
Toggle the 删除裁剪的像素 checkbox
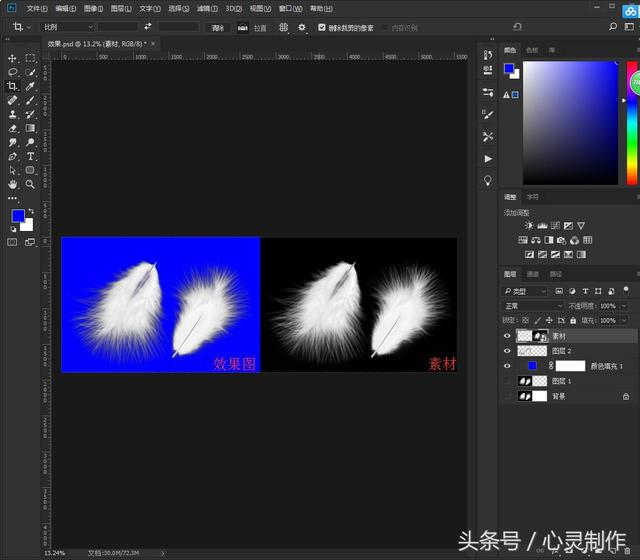coord(322,27)
